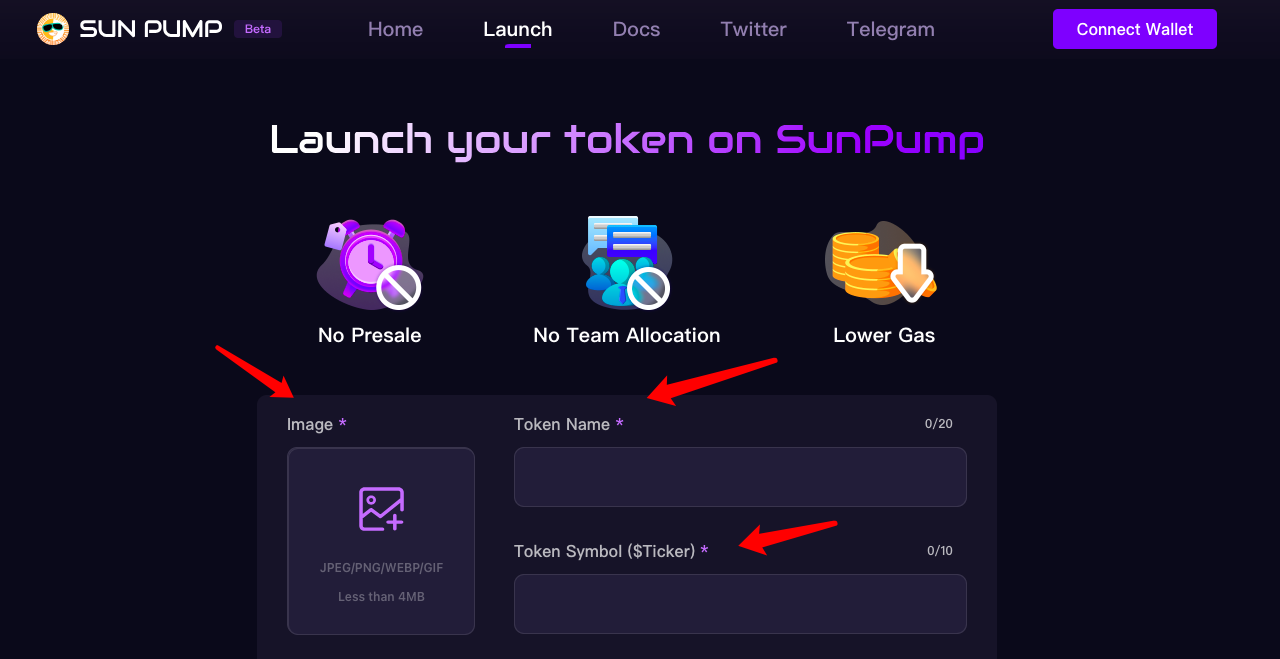Select the Launch tab
Viewport: 1280px width, 659px height.
click(x=517, y=29)
